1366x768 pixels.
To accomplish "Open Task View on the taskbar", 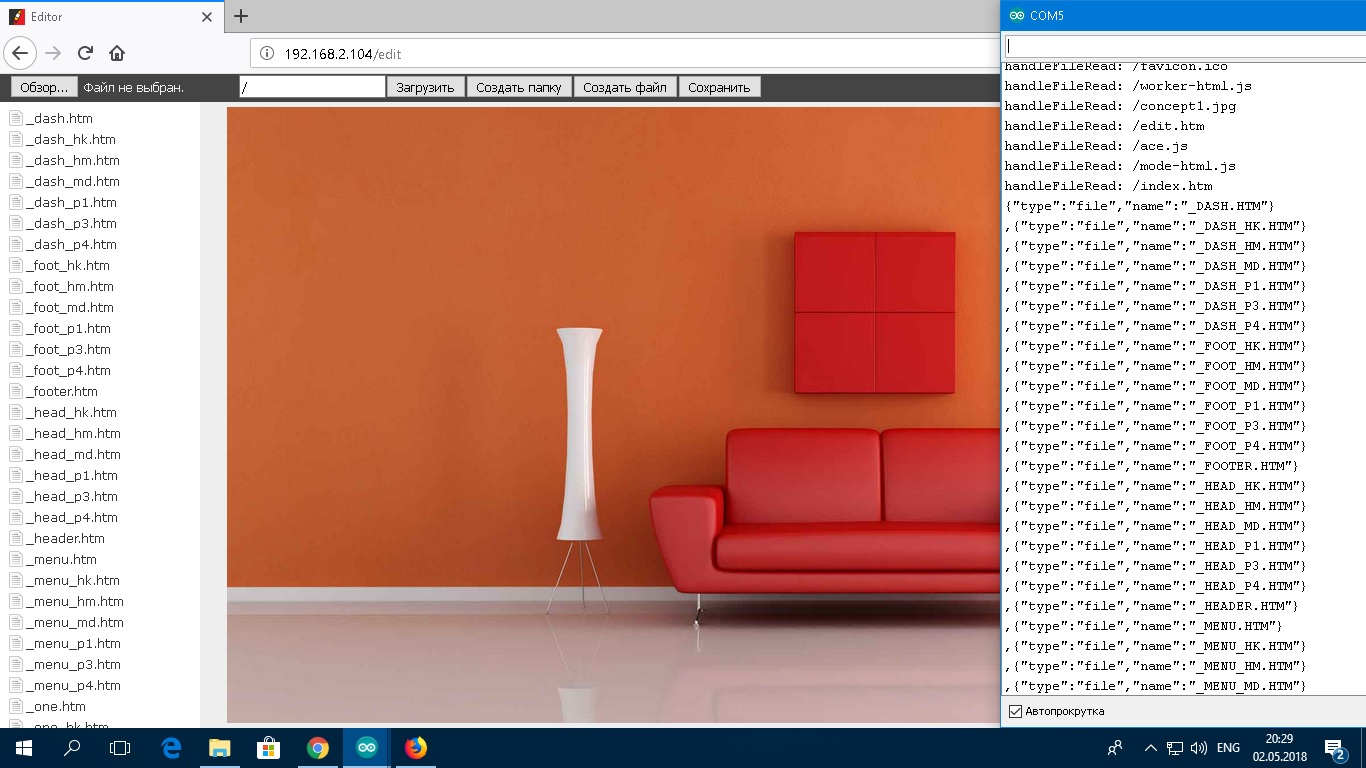I will pyautogui.click(x=120, y=747).
